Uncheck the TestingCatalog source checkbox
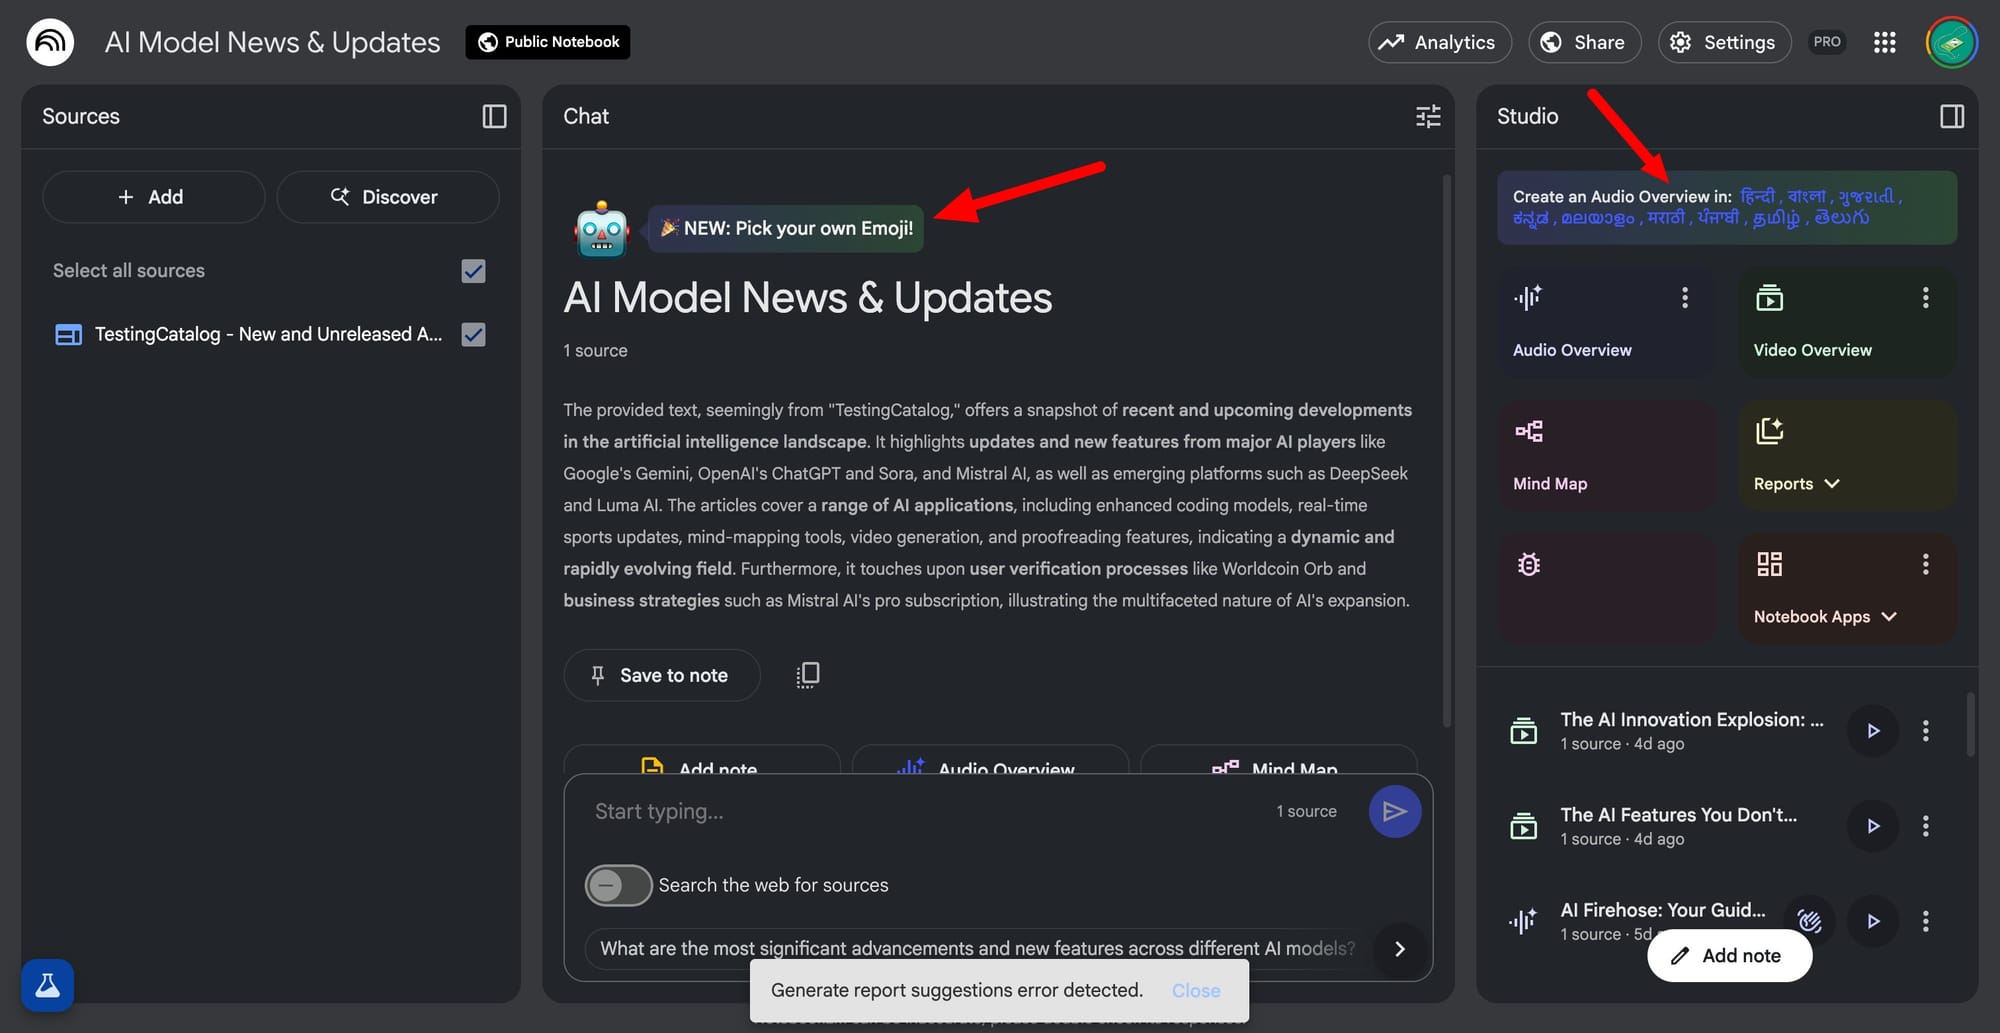 [x=473, y=335]
